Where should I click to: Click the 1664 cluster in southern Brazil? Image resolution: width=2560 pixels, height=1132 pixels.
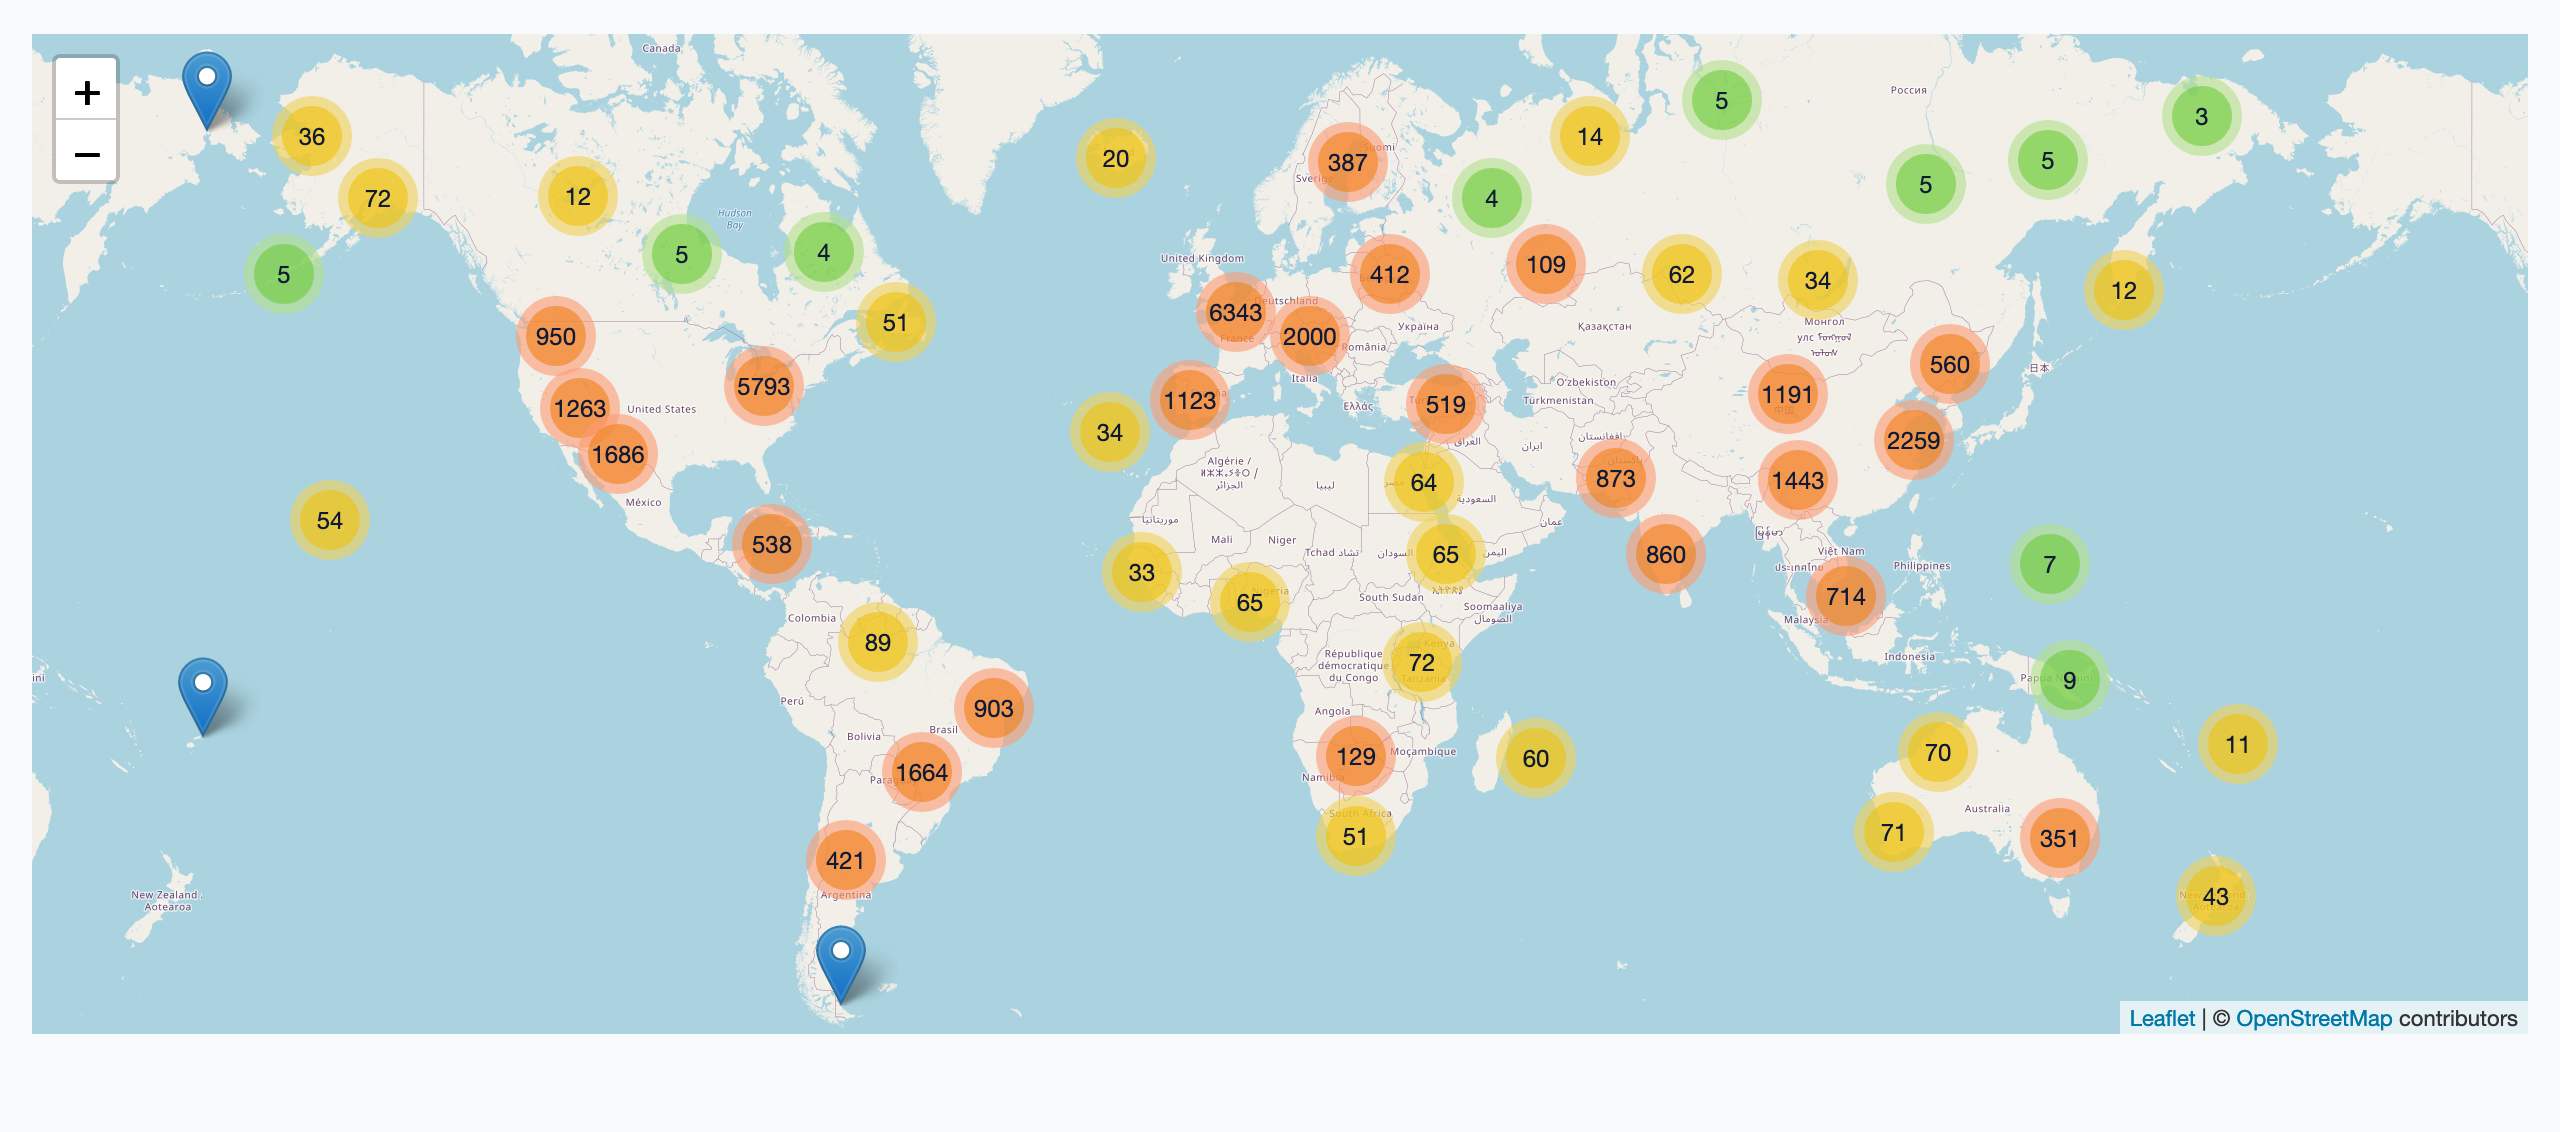pyautogui.click(x=921, y=773)
